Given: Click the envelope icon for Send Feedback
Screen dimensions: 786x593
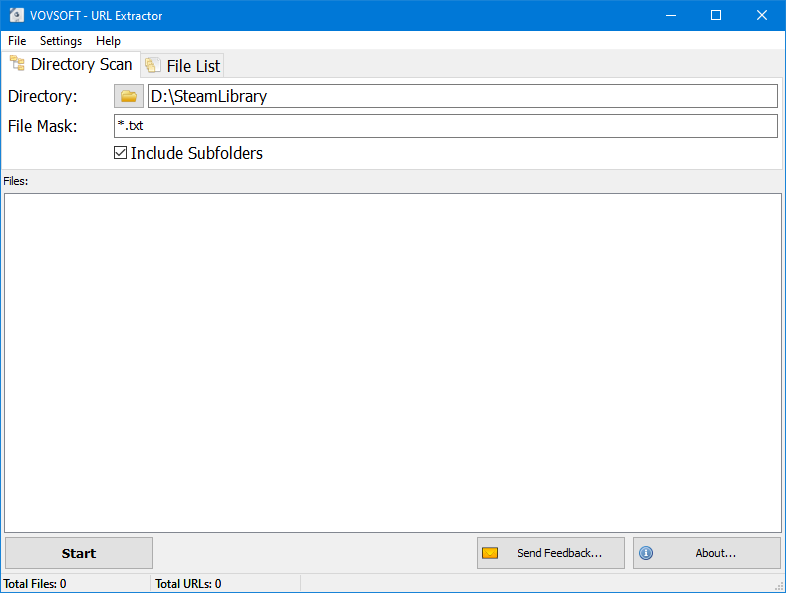Looking at the screenshot, I should 490,553.
